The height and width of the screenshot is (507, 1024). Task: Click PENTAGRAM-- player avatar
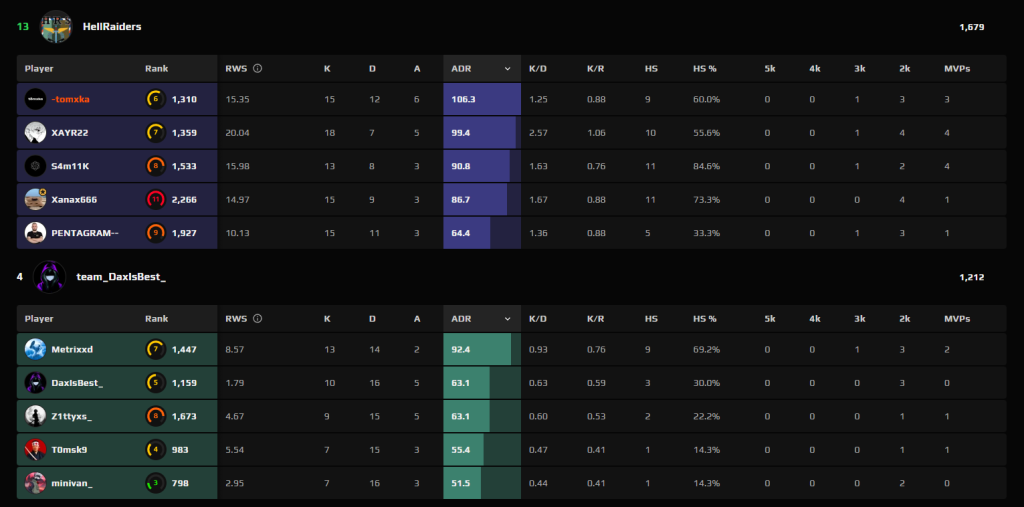point(35,232)
